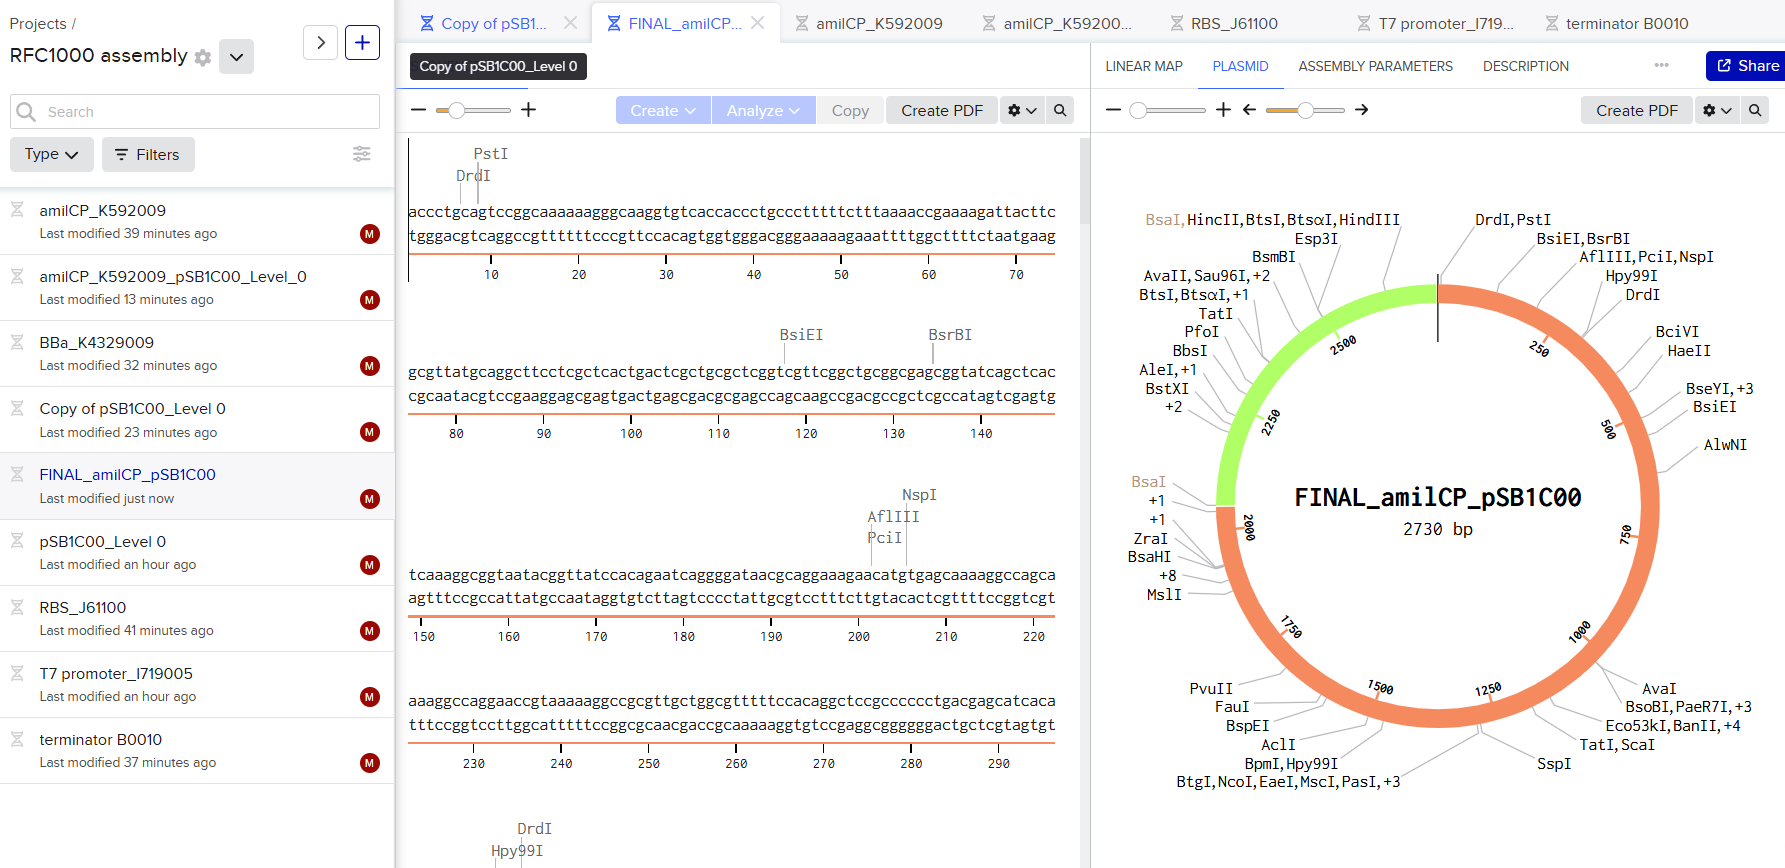Screen dimensions: 1785x868
Task: Open RBS_J61100 sequence in list
Action: coord(197,618)
